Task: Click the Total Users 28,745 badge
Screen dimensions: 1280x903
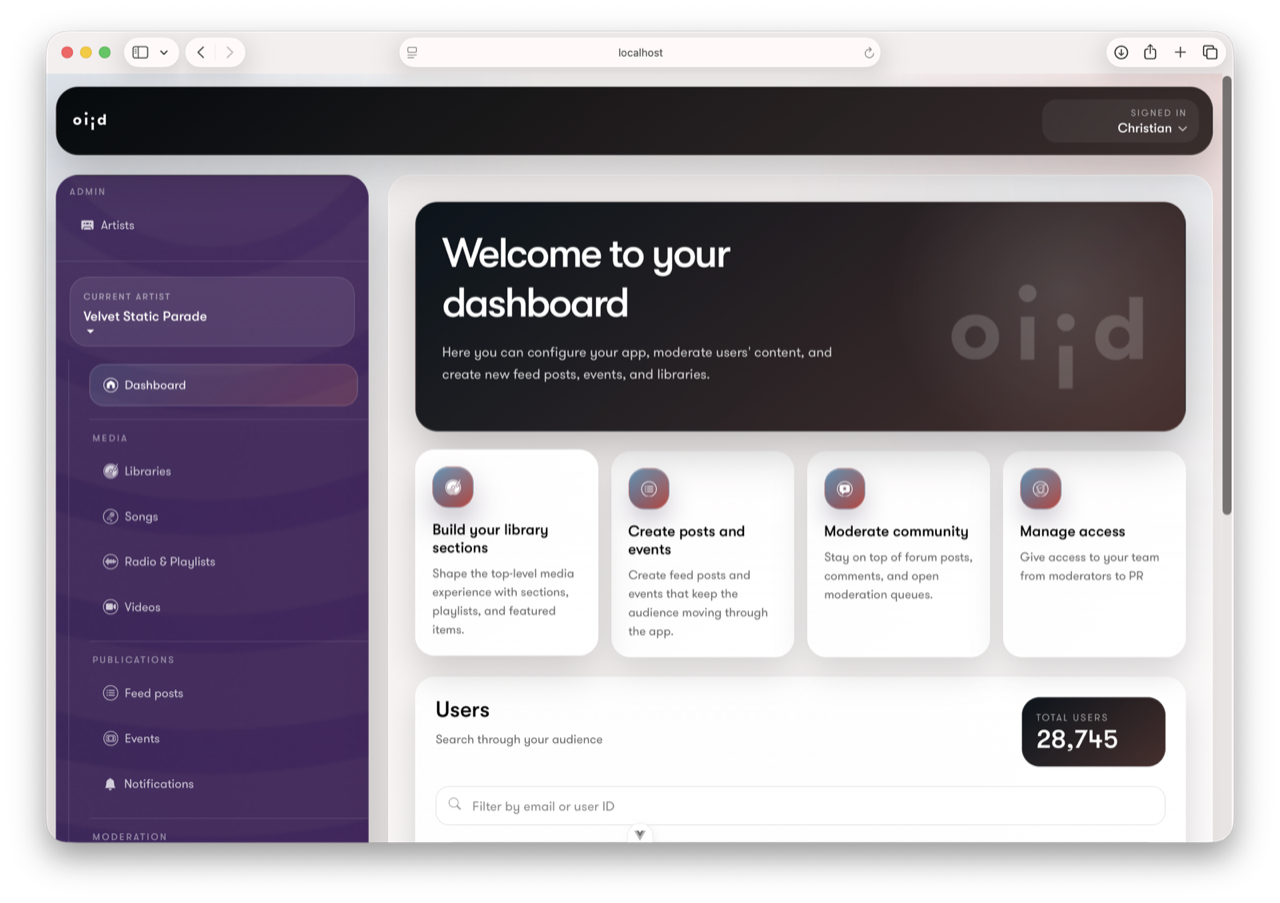Action: [1093, 732]
